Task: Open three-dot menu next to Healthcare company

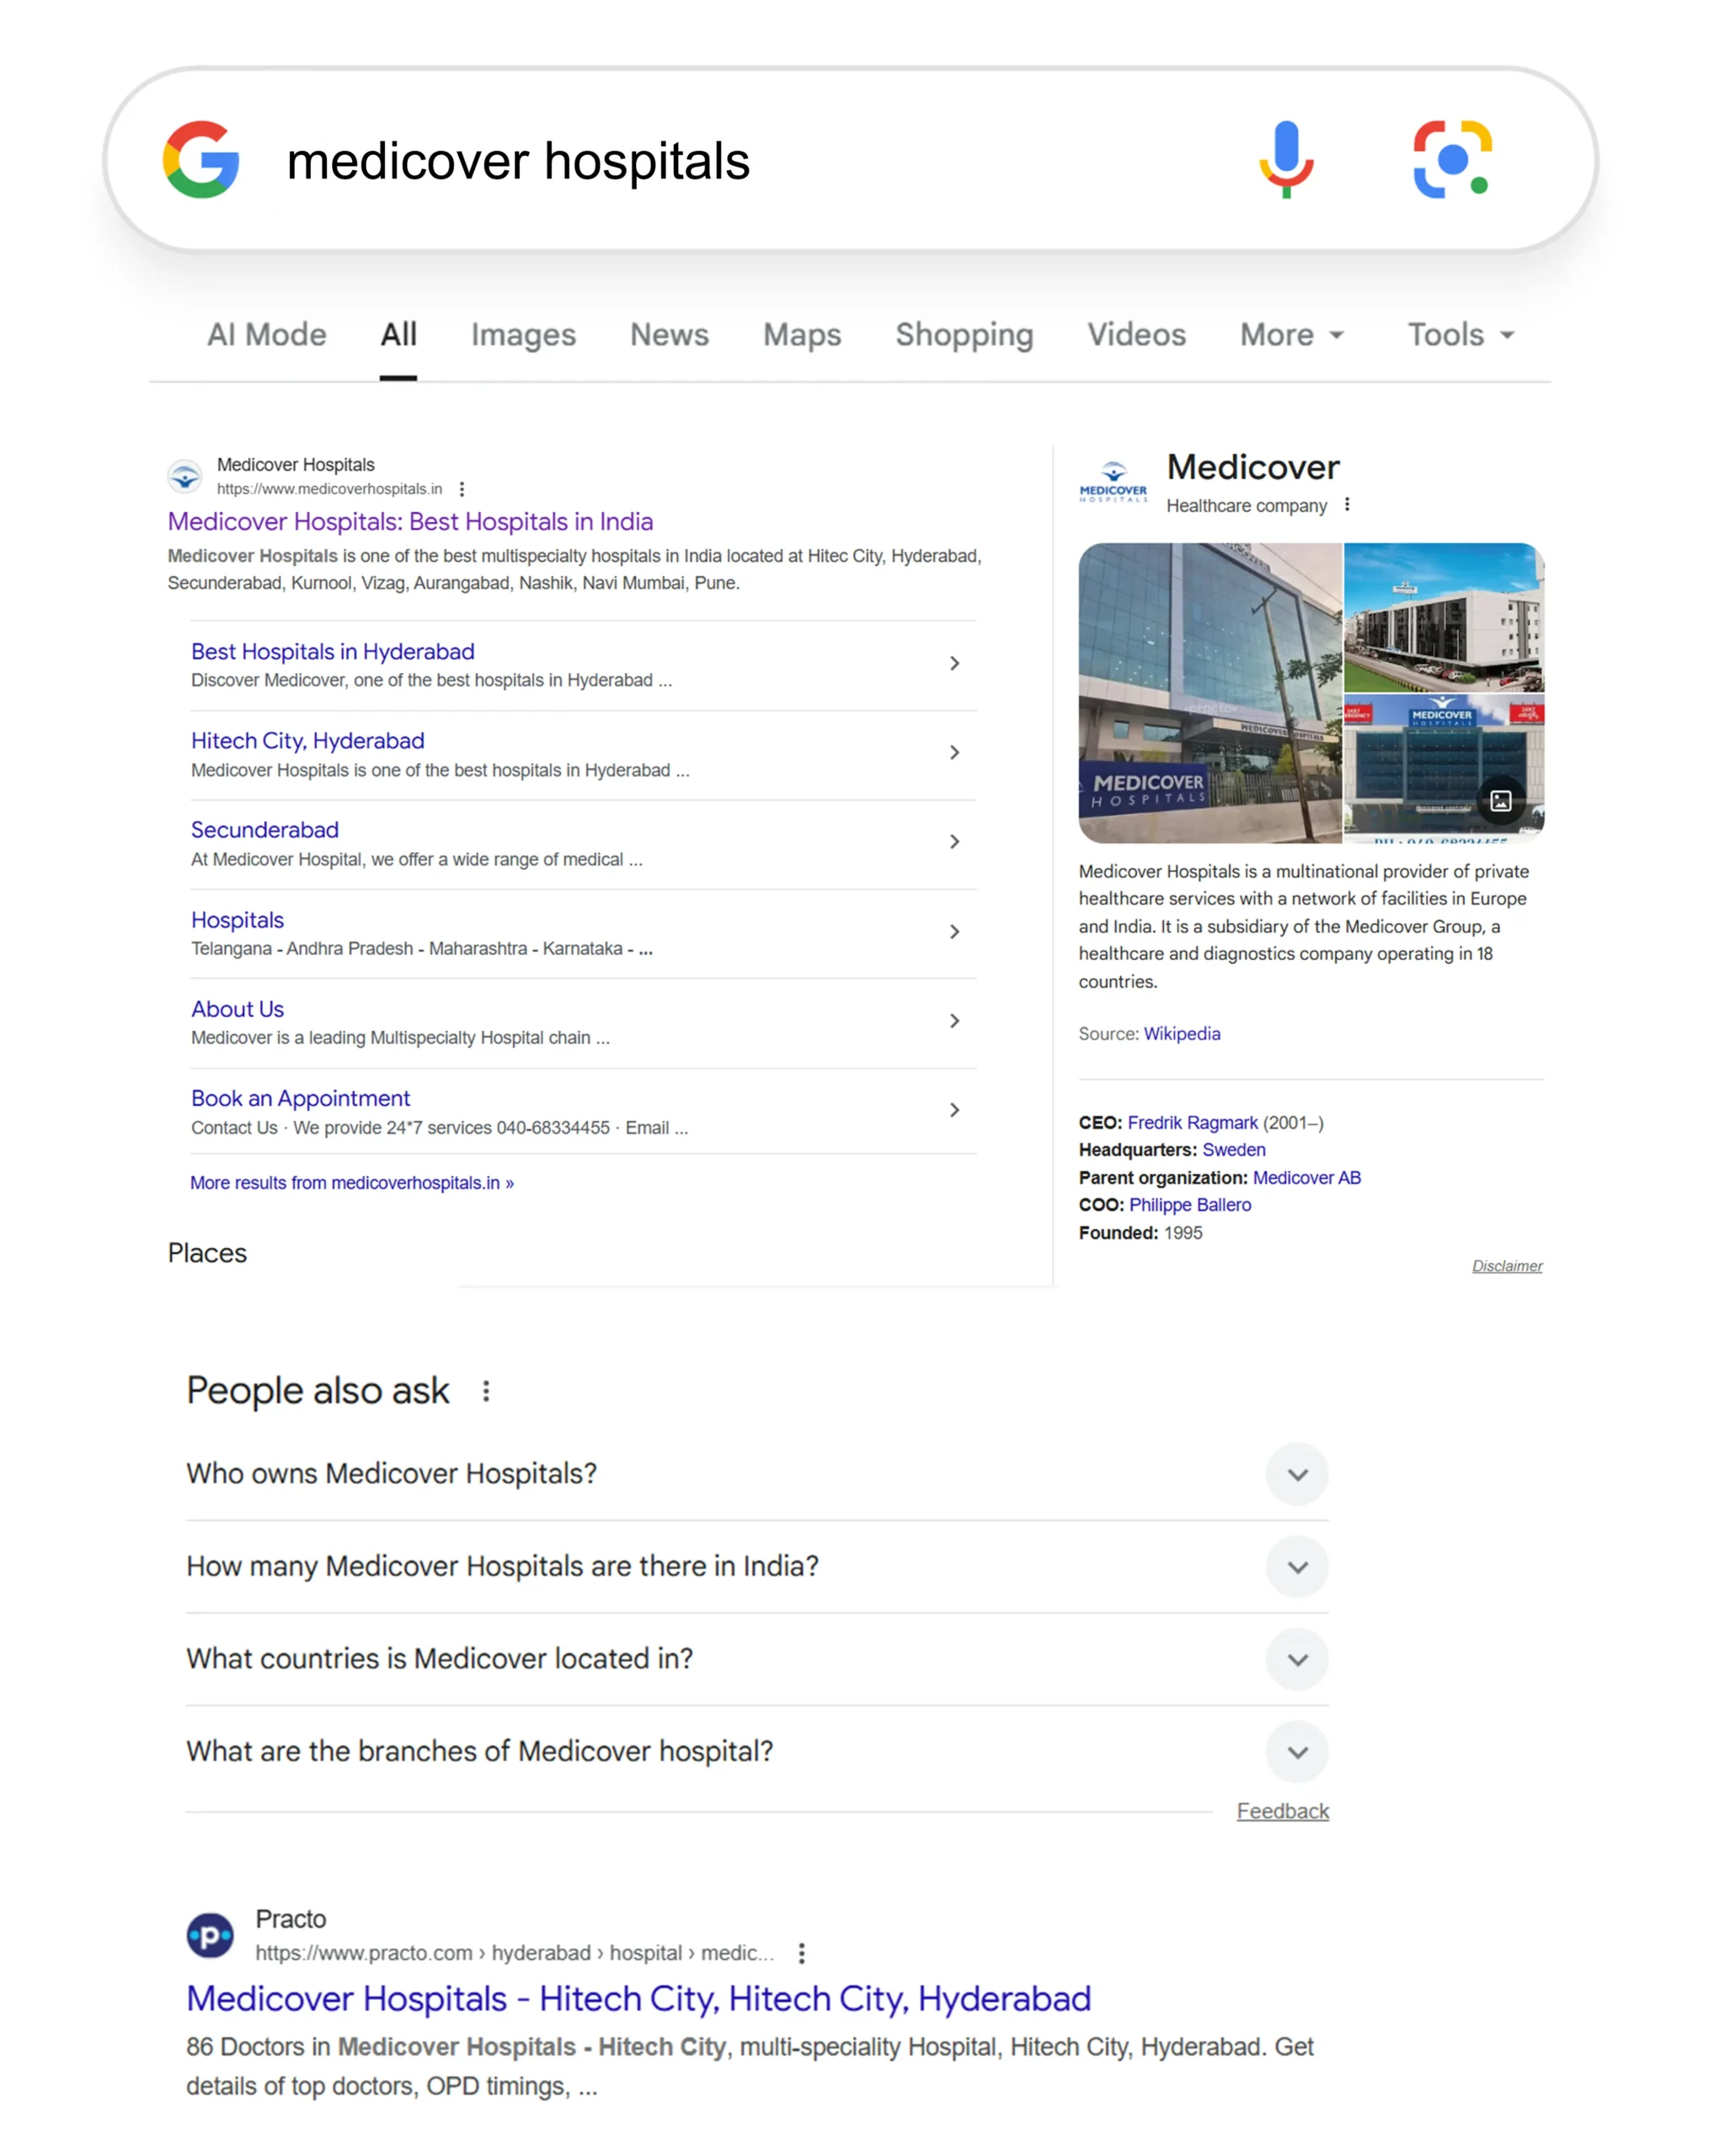Action: point(1347,505)
